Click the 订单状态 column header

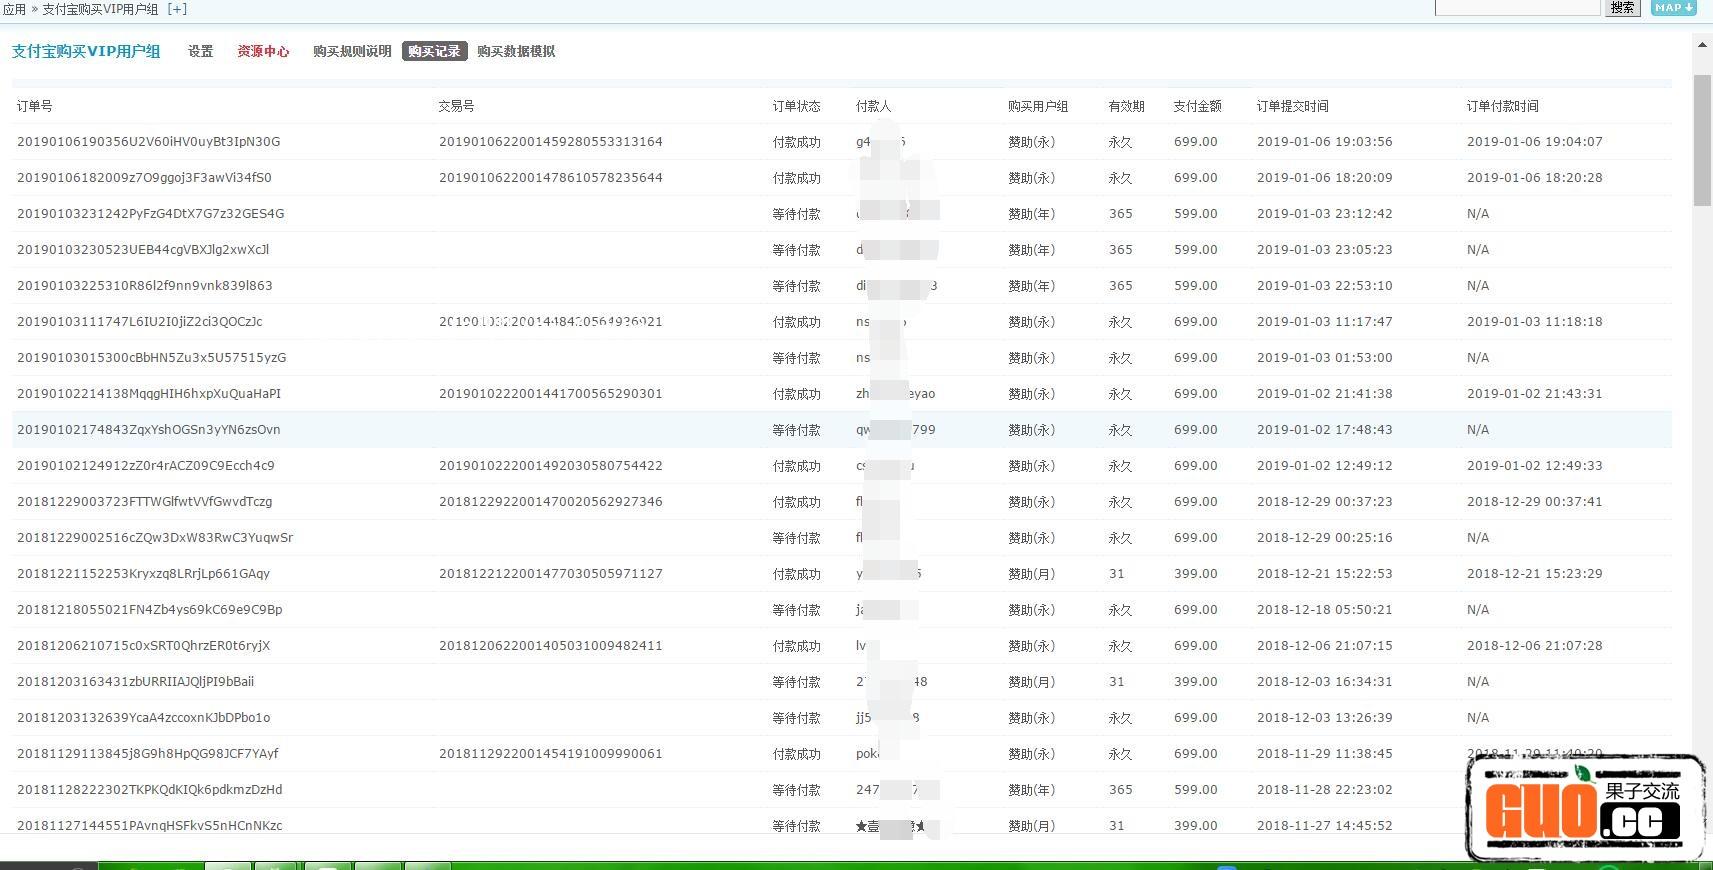[796, 106]
